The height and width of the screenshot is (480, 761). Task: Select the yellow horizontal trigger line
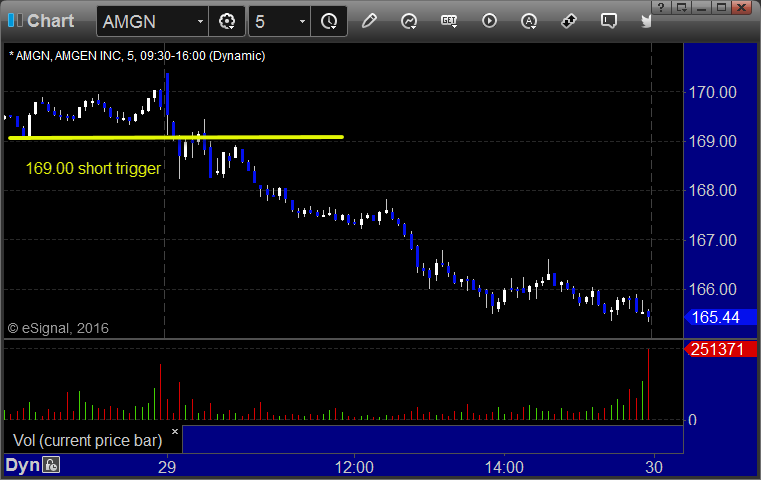[176, 137]
